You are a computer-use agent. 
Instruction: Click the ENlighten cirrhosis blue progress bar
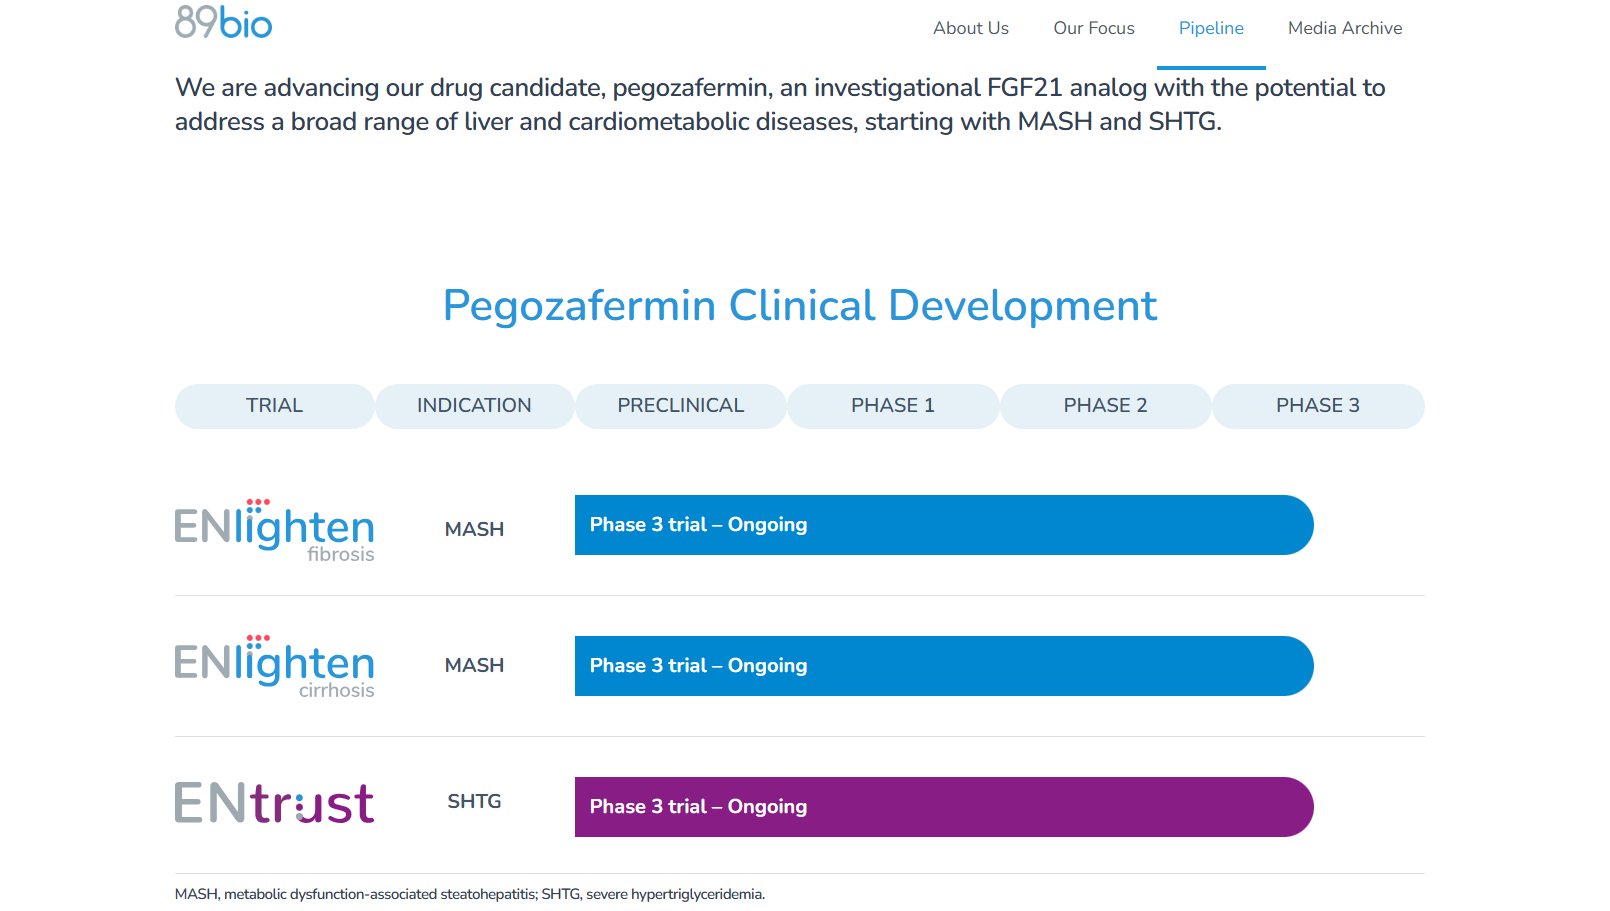[x=943, y=666]
